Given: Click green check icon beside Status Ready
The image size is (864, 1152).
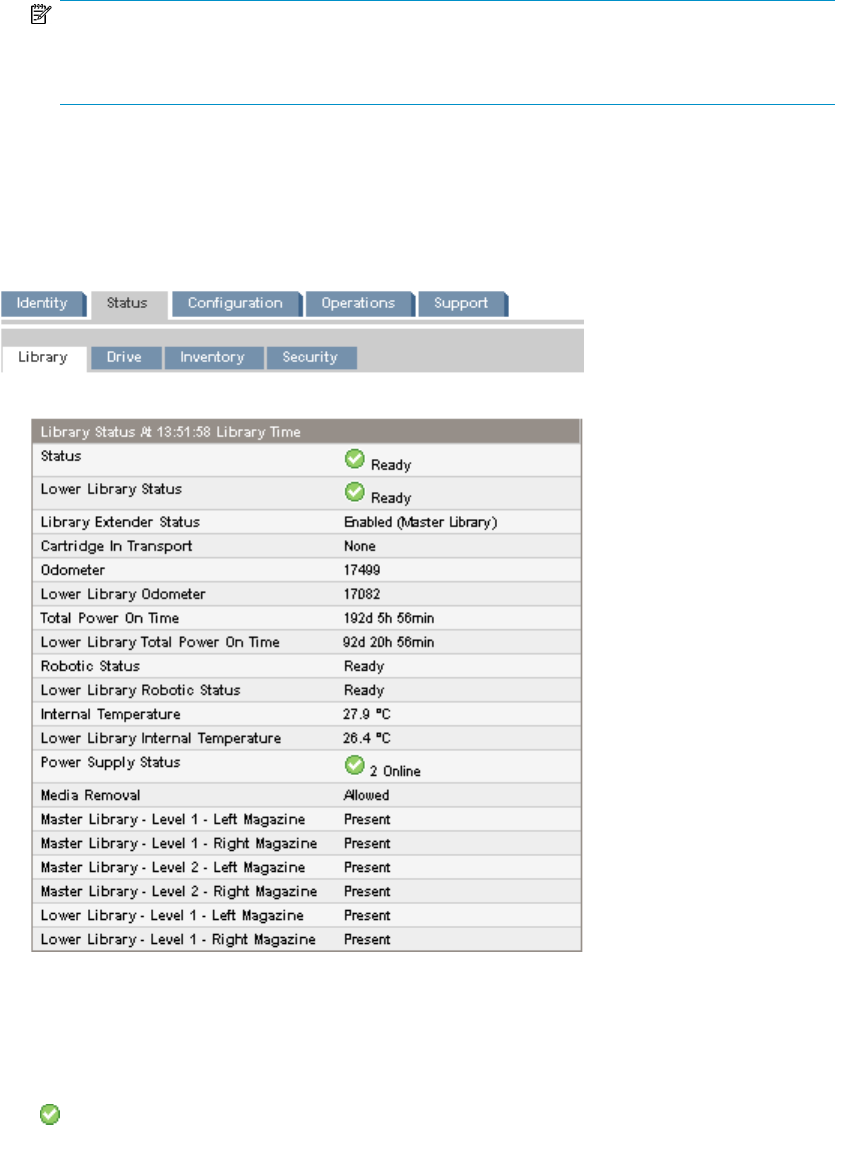Looking at the screenshot, I should coord(355,459).
